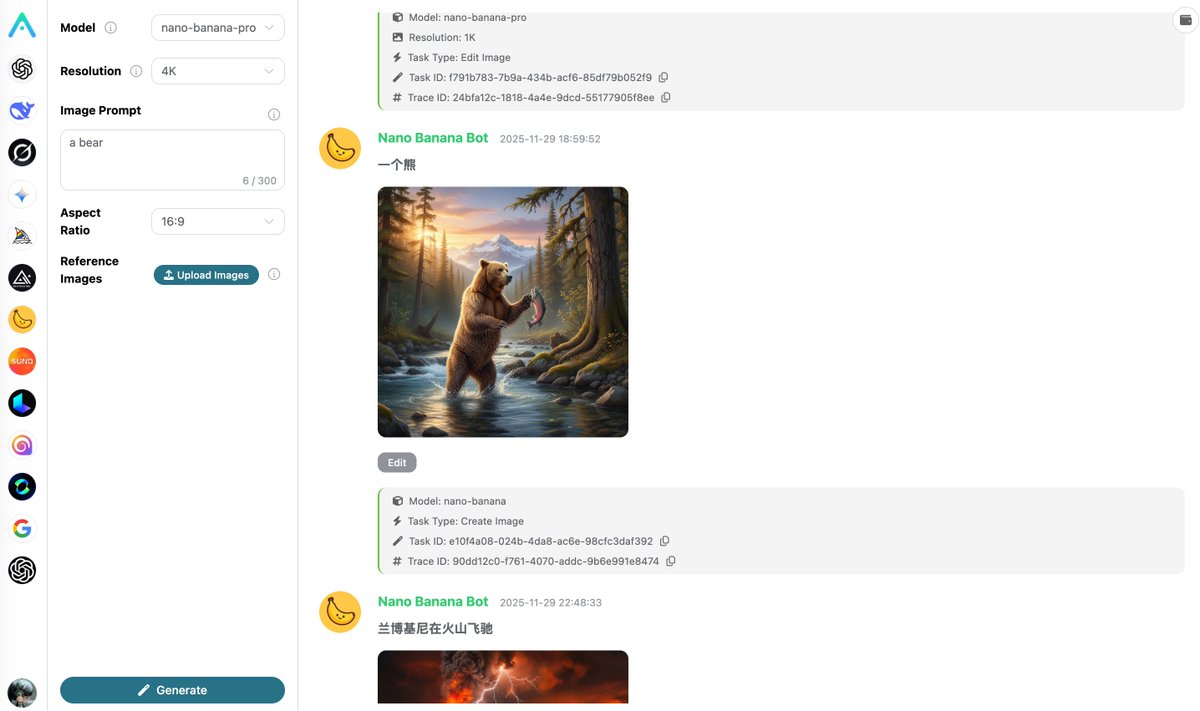This screenshot has width=1200, height=711.
Task: Click the text Task Type: Create Image
Action: tap(466, 521)
